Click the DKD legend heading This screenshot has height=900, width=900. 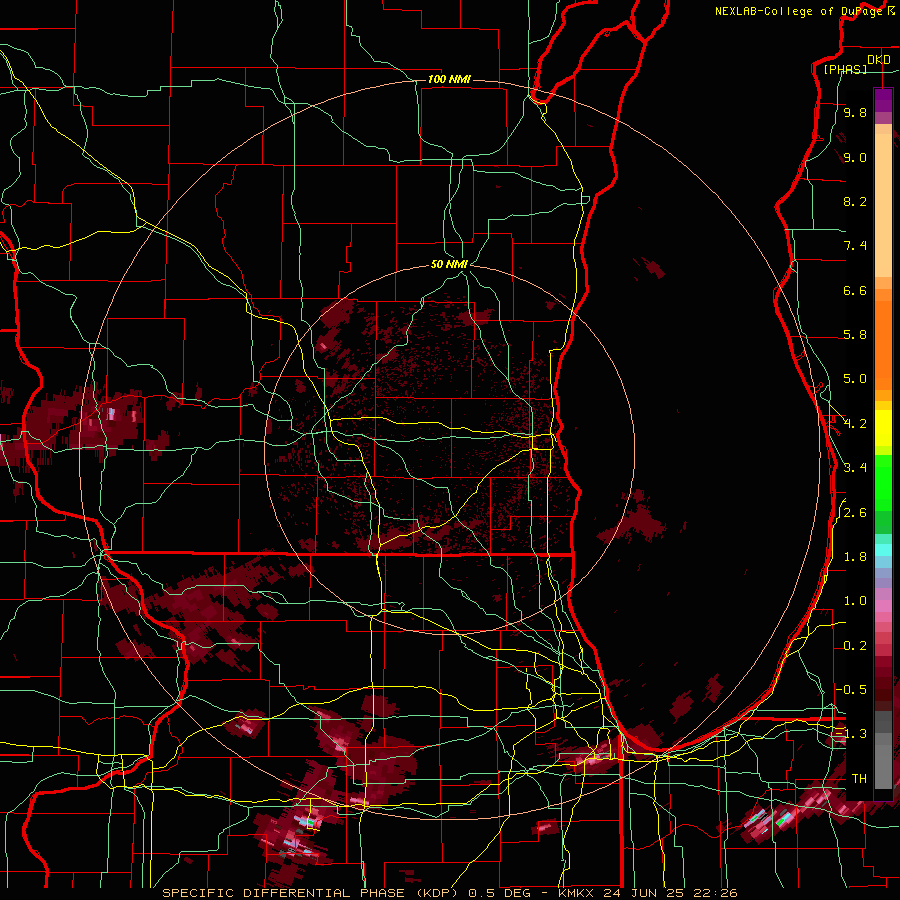pos(879,60)
